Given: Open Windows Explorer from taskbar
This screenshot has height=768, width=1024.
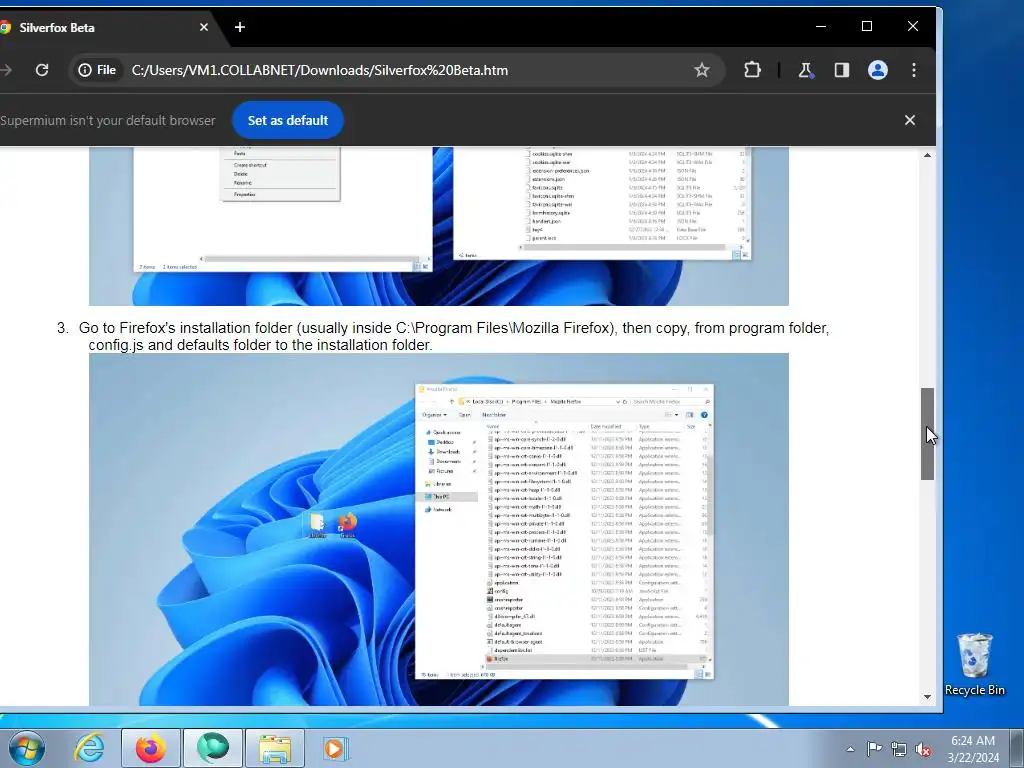Looking at the screenshot, I should point(275,748).
